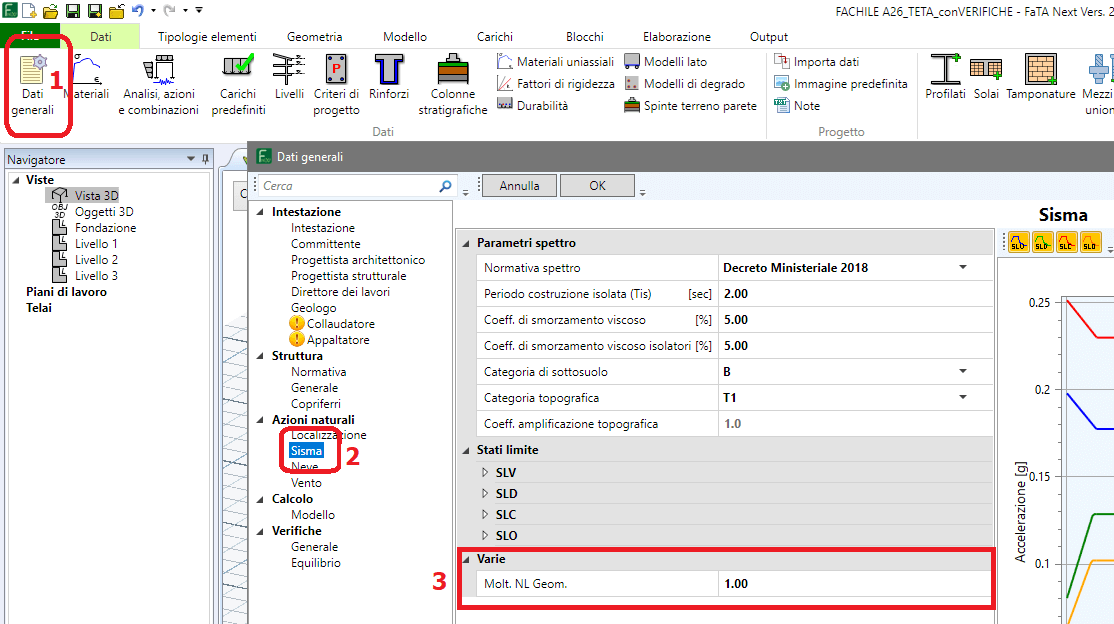Open the Categoria di sottosuolo dropdown

pyautogui.click(x=963, y=372)
